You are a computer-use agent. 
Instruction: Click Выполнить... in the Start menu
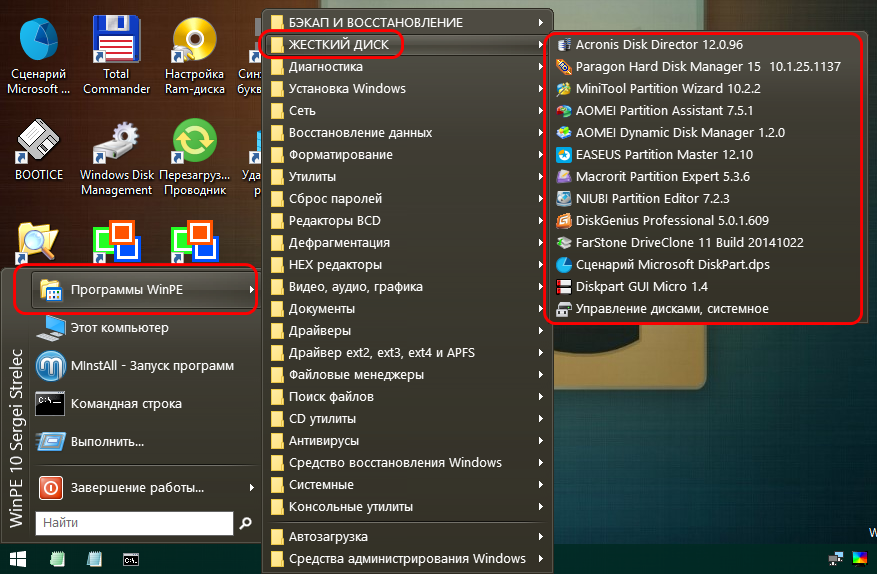pos(107,441)
